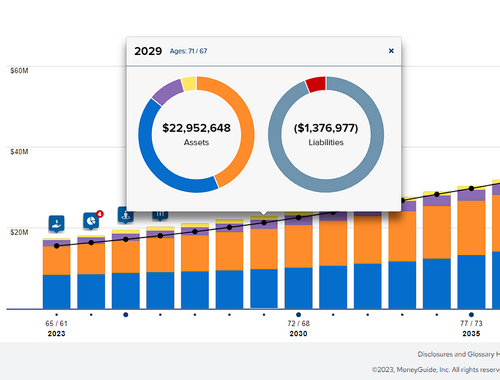Click the $20M axis label
The height and width of the screenshot is (380, 500).
19,232
